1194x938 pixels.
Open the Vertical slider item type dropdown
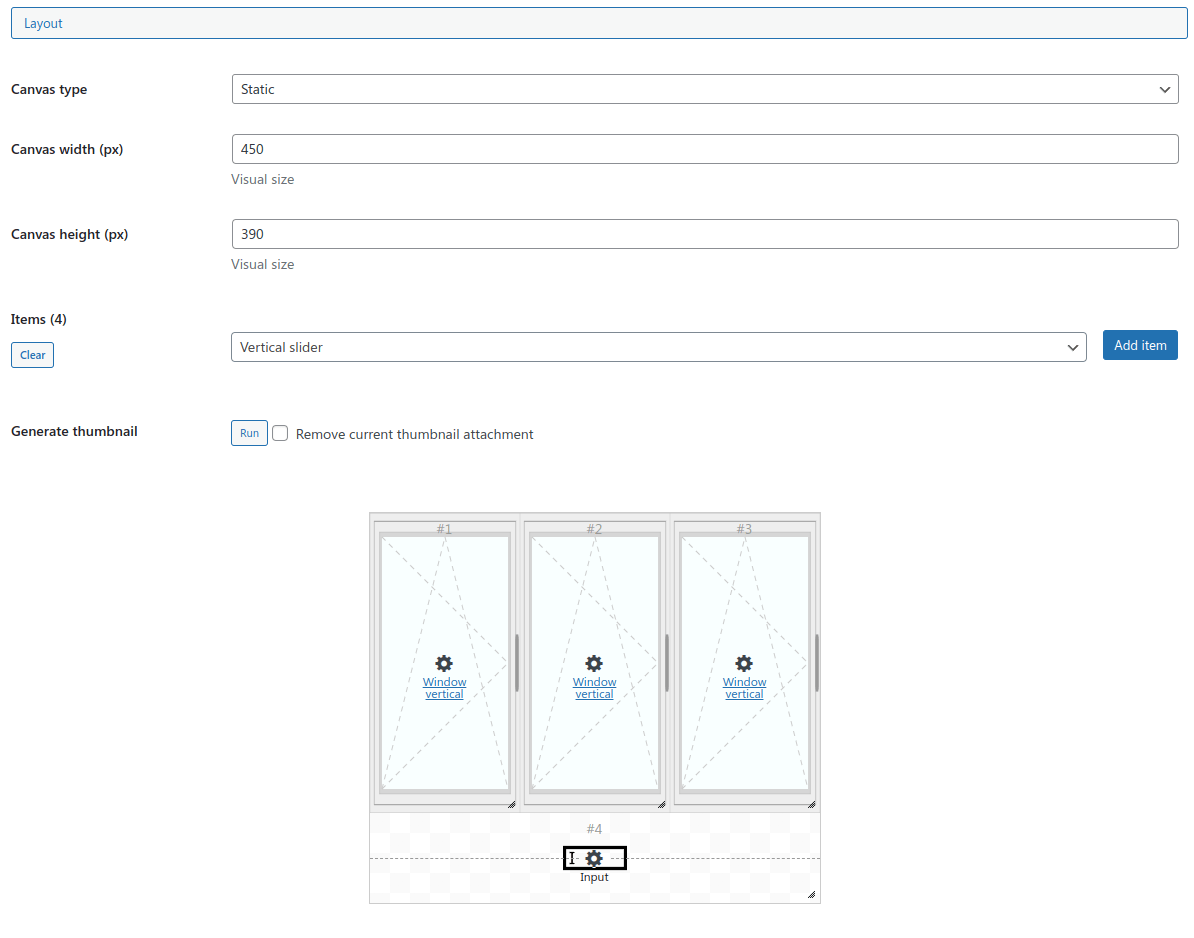pyautogui.click(x=659, y=347)
